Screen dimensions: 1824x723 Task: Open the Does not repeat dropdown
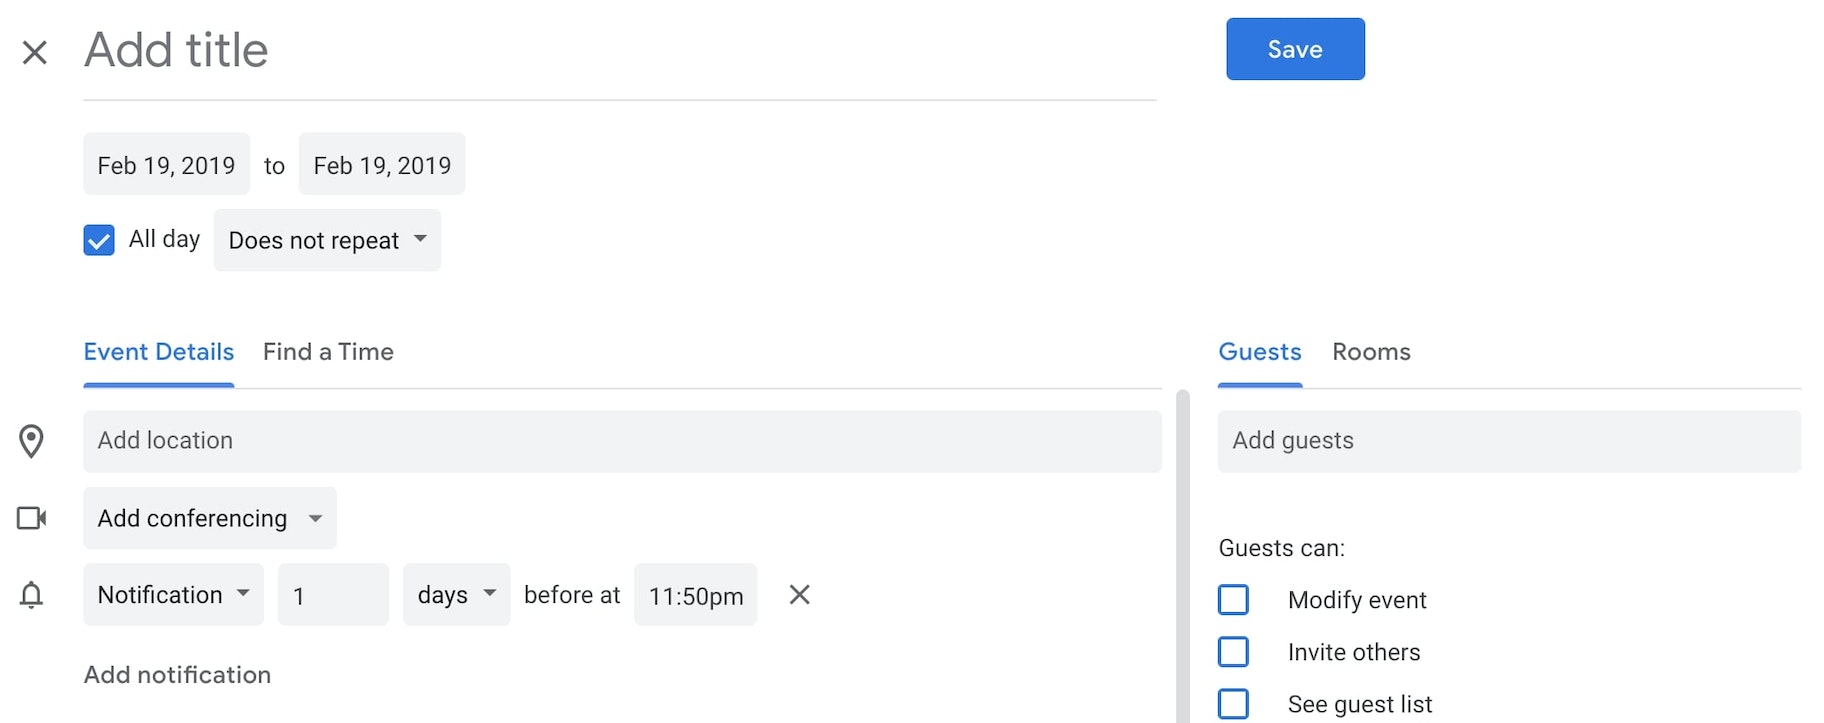[327, 240]
